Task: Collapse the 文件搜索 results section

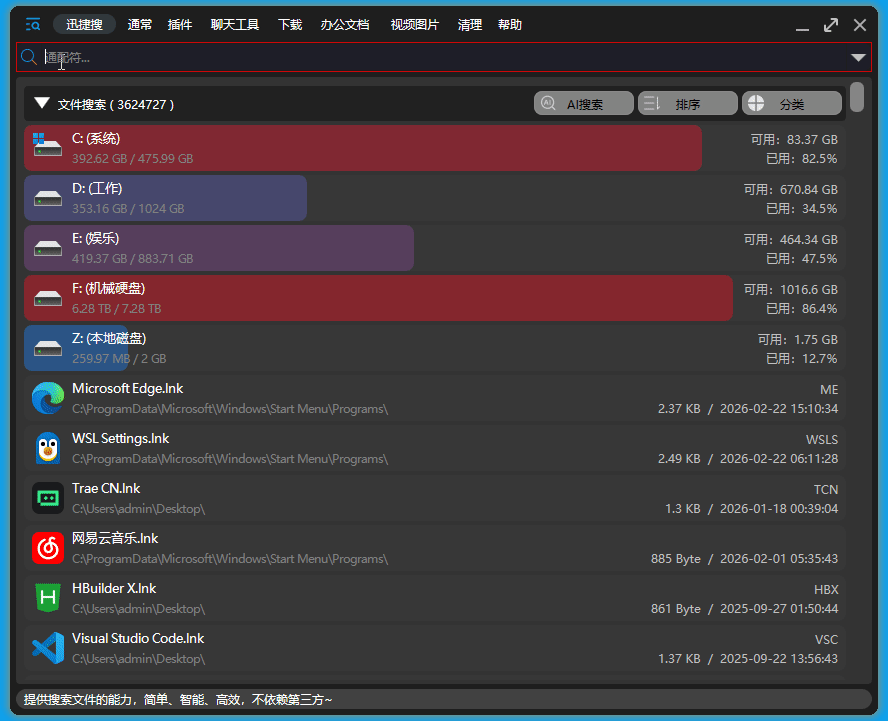Action: [42, 103]
